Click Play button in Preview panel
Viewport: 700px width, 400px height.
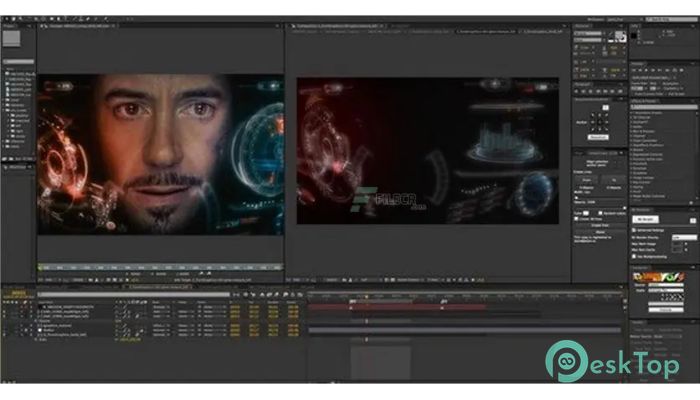tap(647, 71)
